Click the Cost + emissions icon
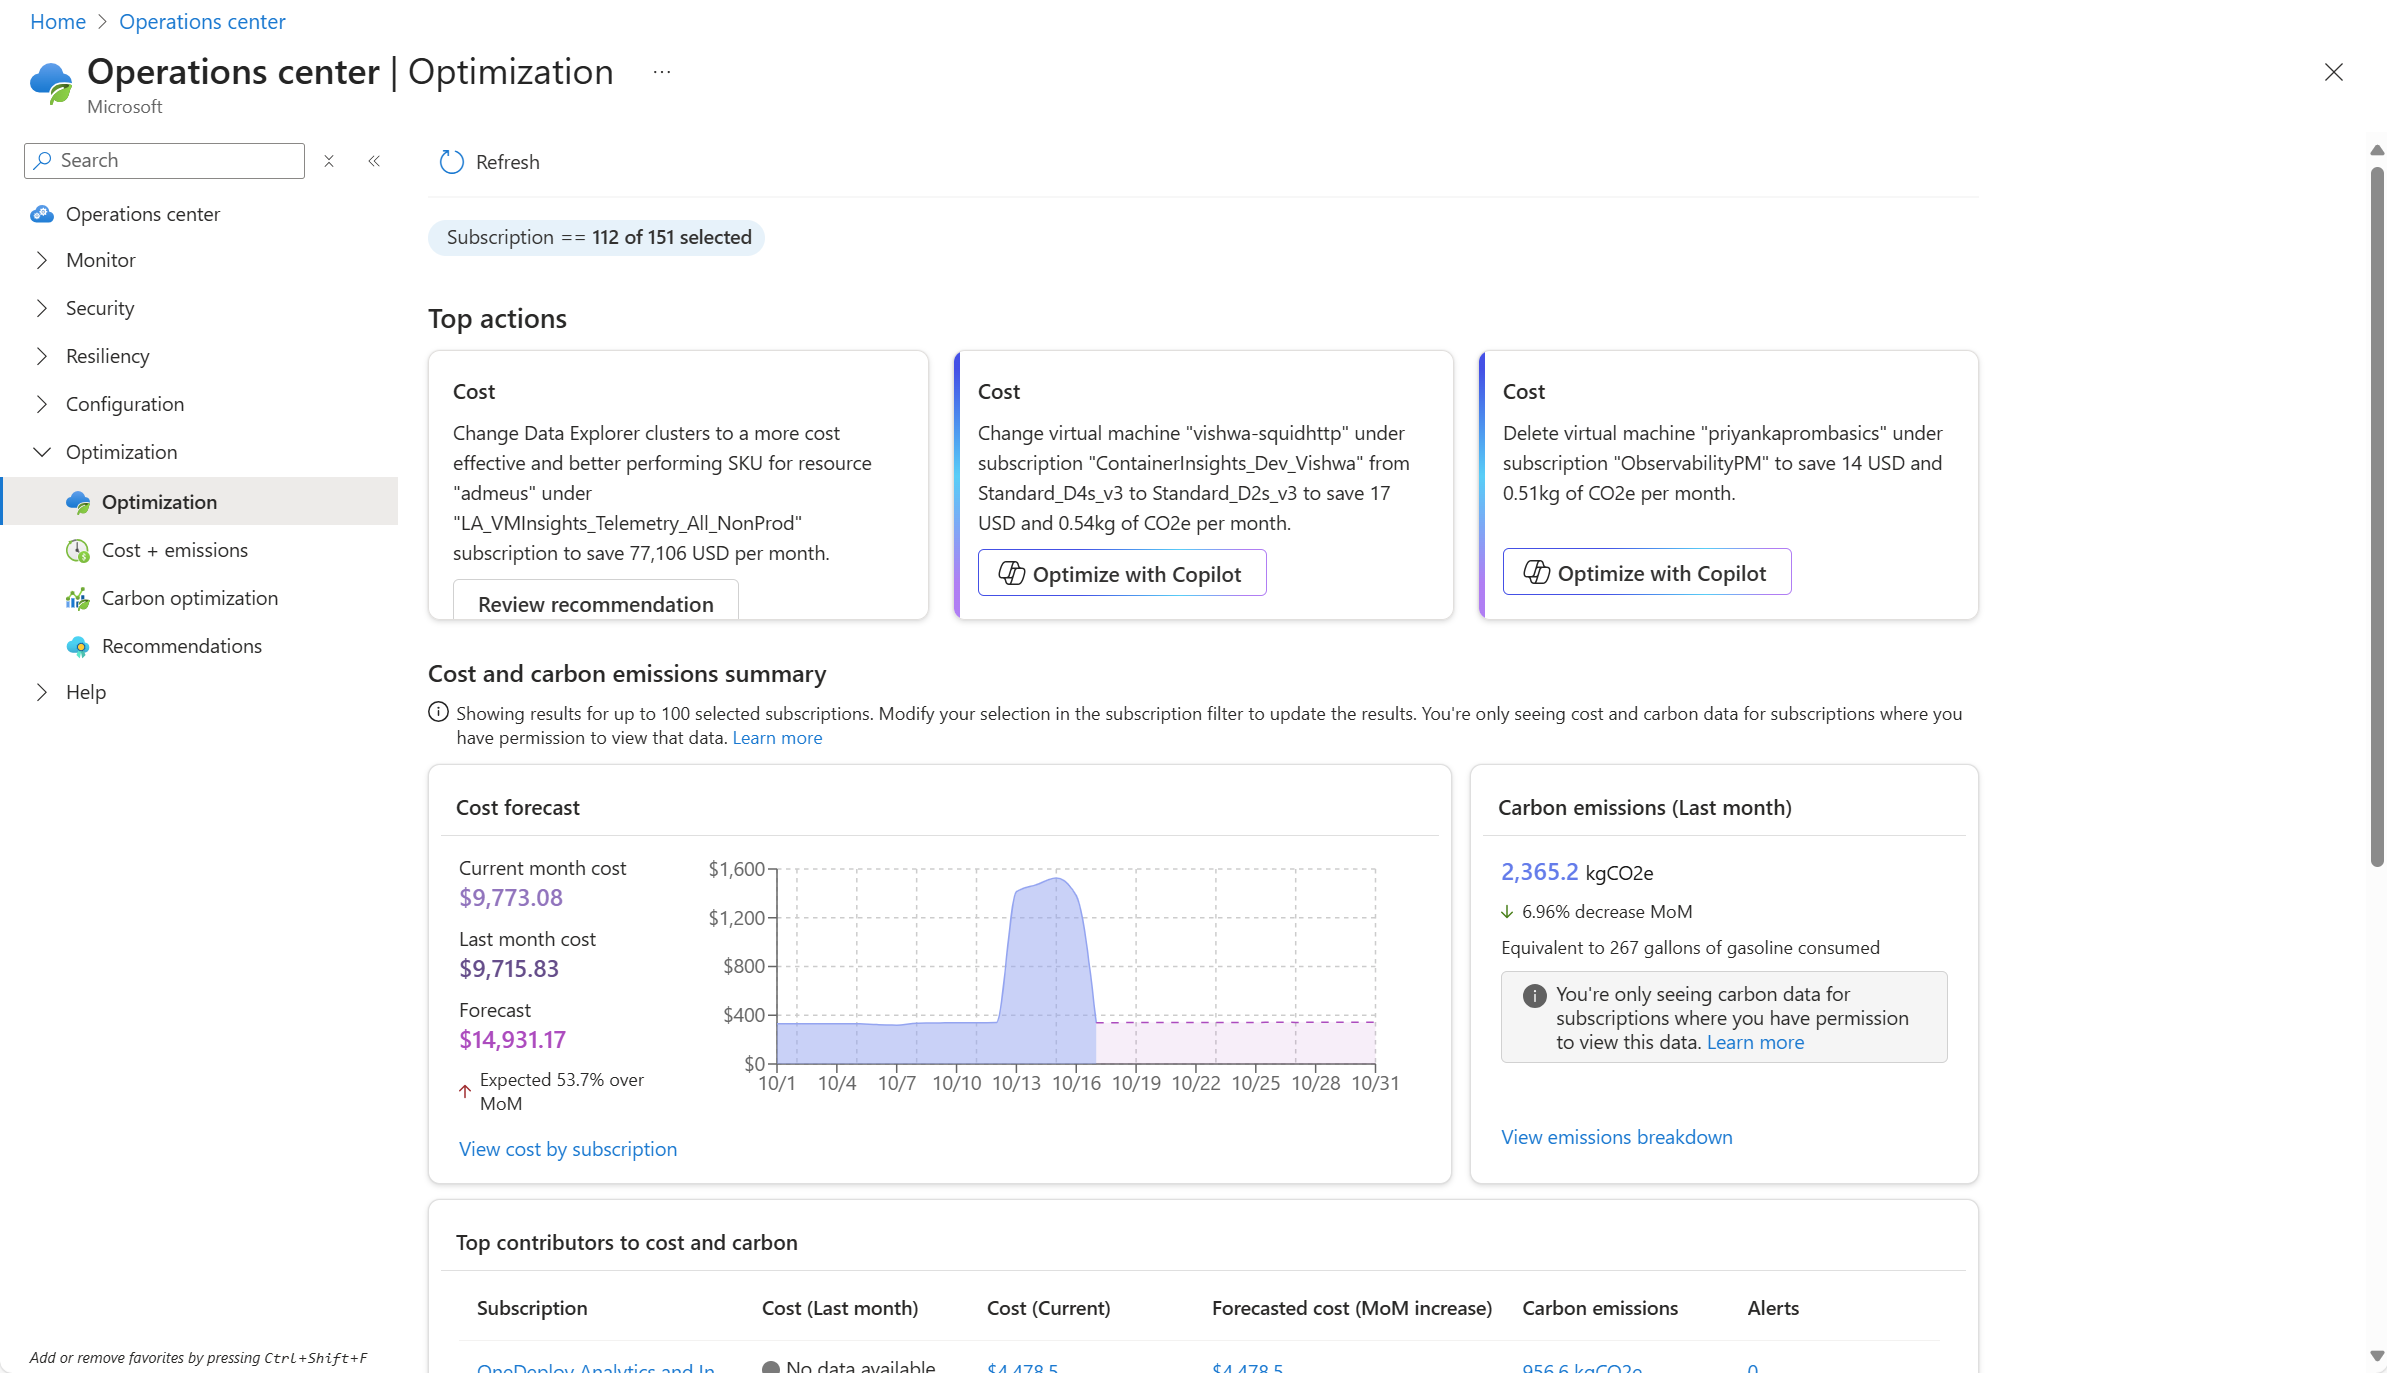The image size is (2387, 1373). point(78,550)
